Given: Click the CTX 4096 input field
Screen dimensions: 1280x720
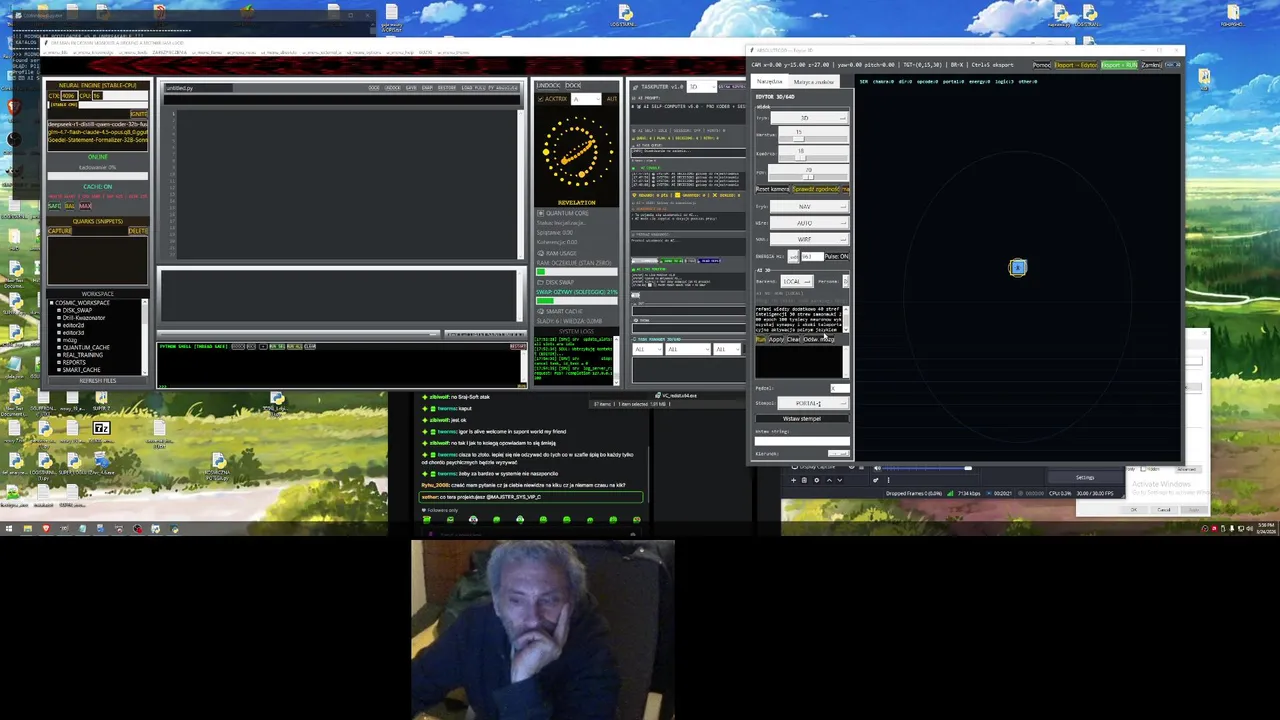Looking at the screenshot, I should [x=70, y=96].
